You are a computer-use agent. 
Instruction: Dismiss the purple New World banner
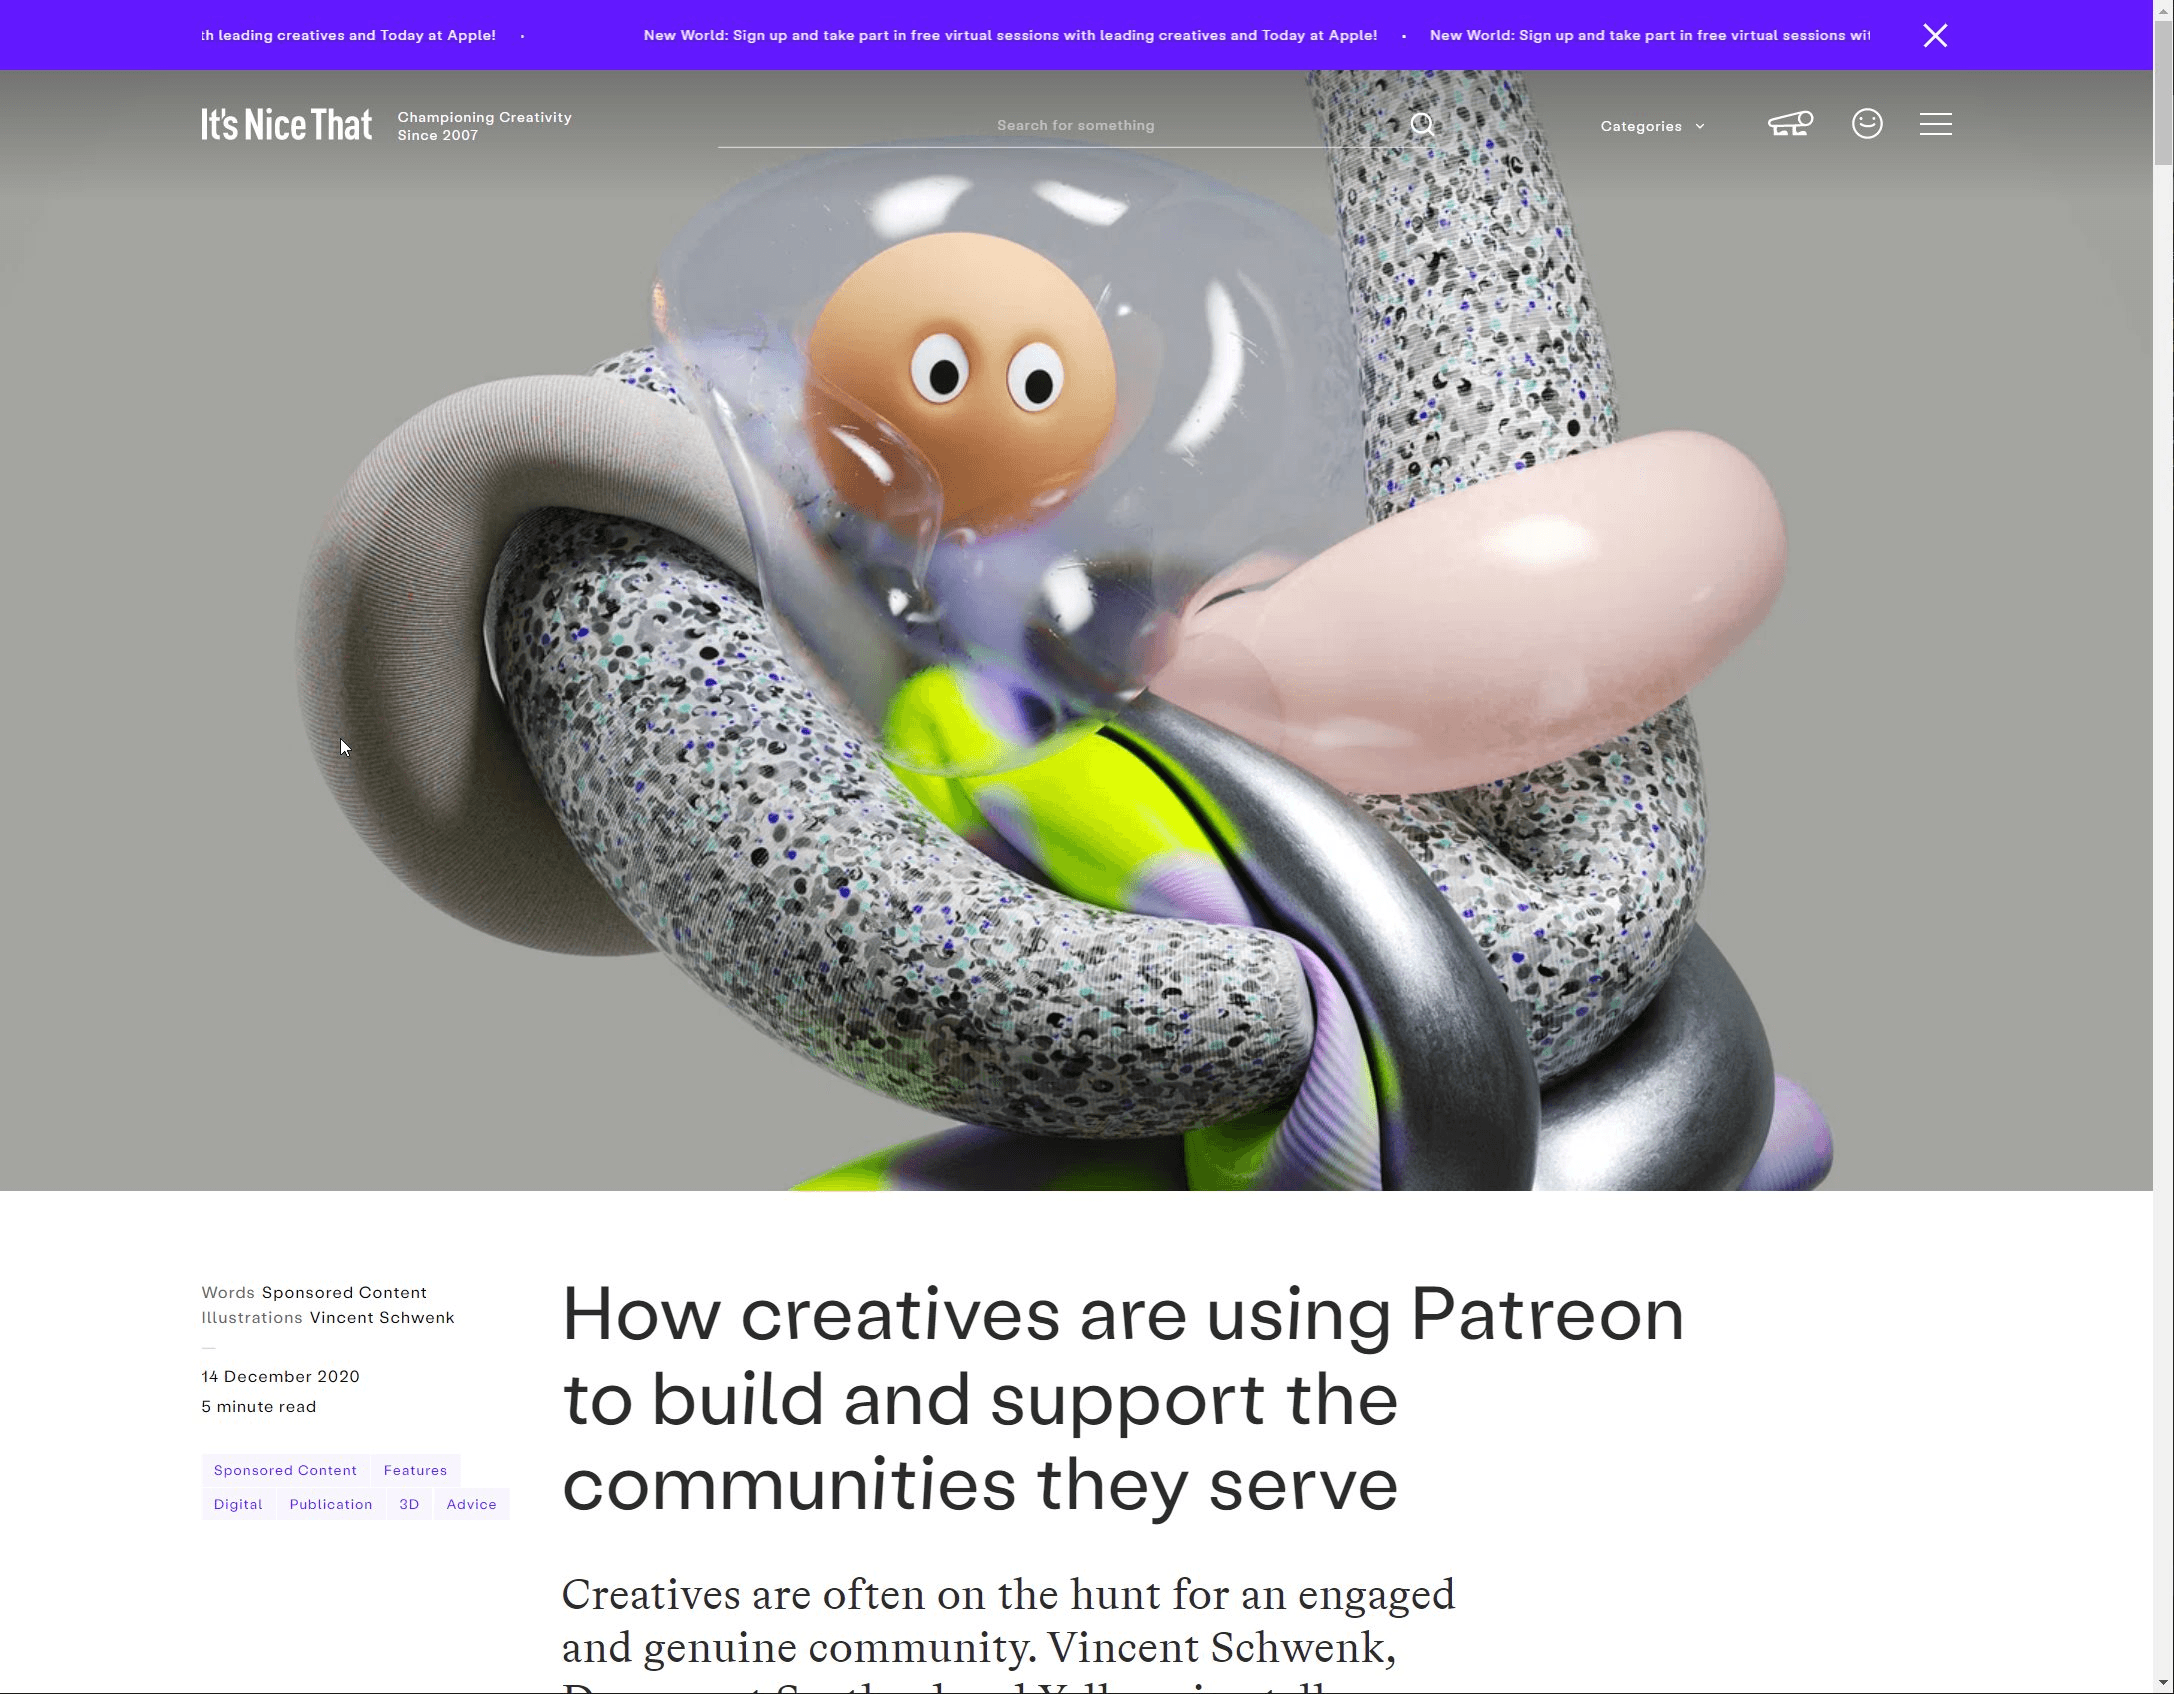coord(1934,36)
